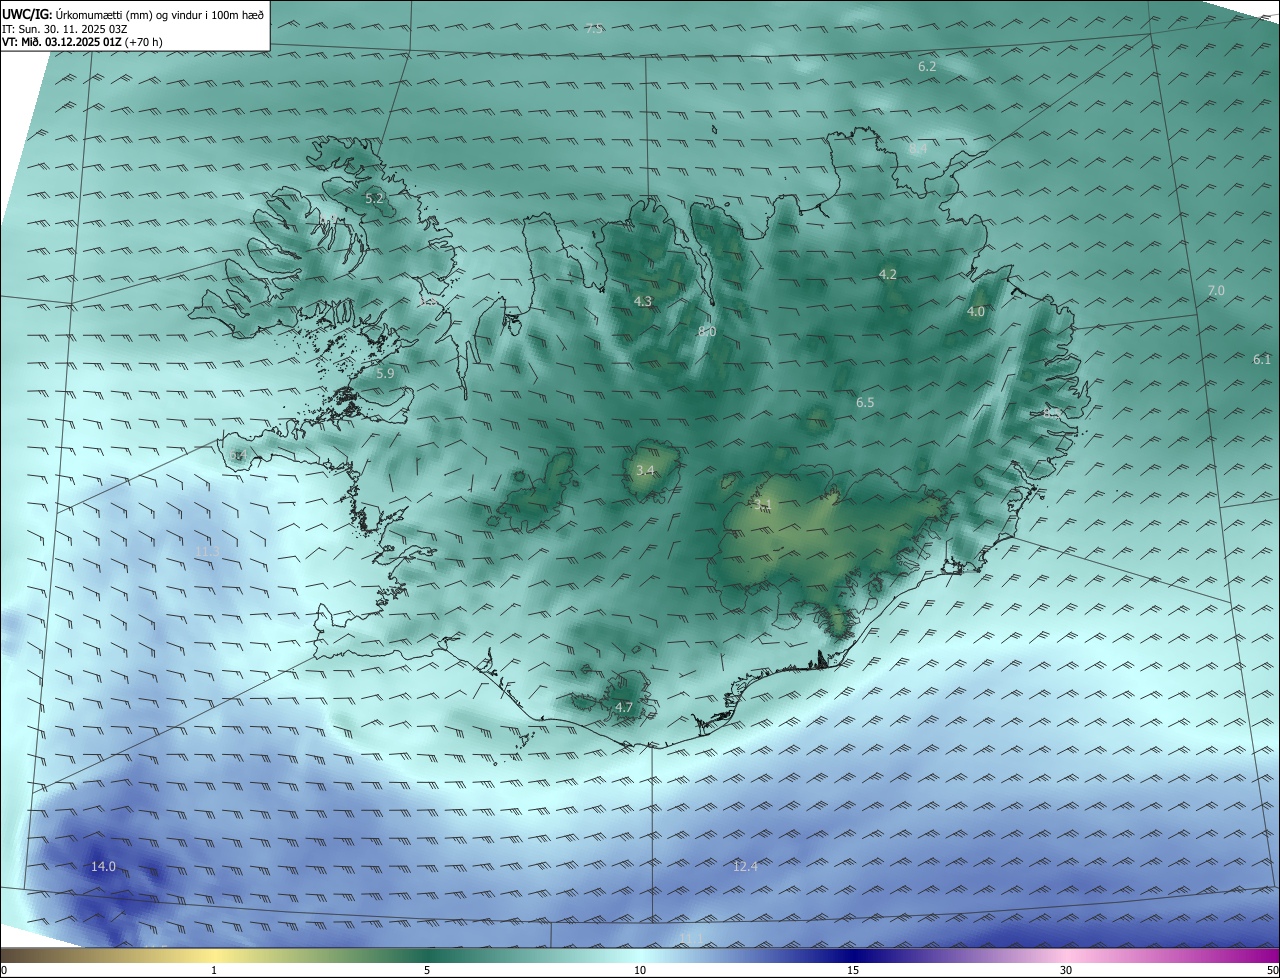Click the 5 tick on the color scale

[x=427, y=970]
